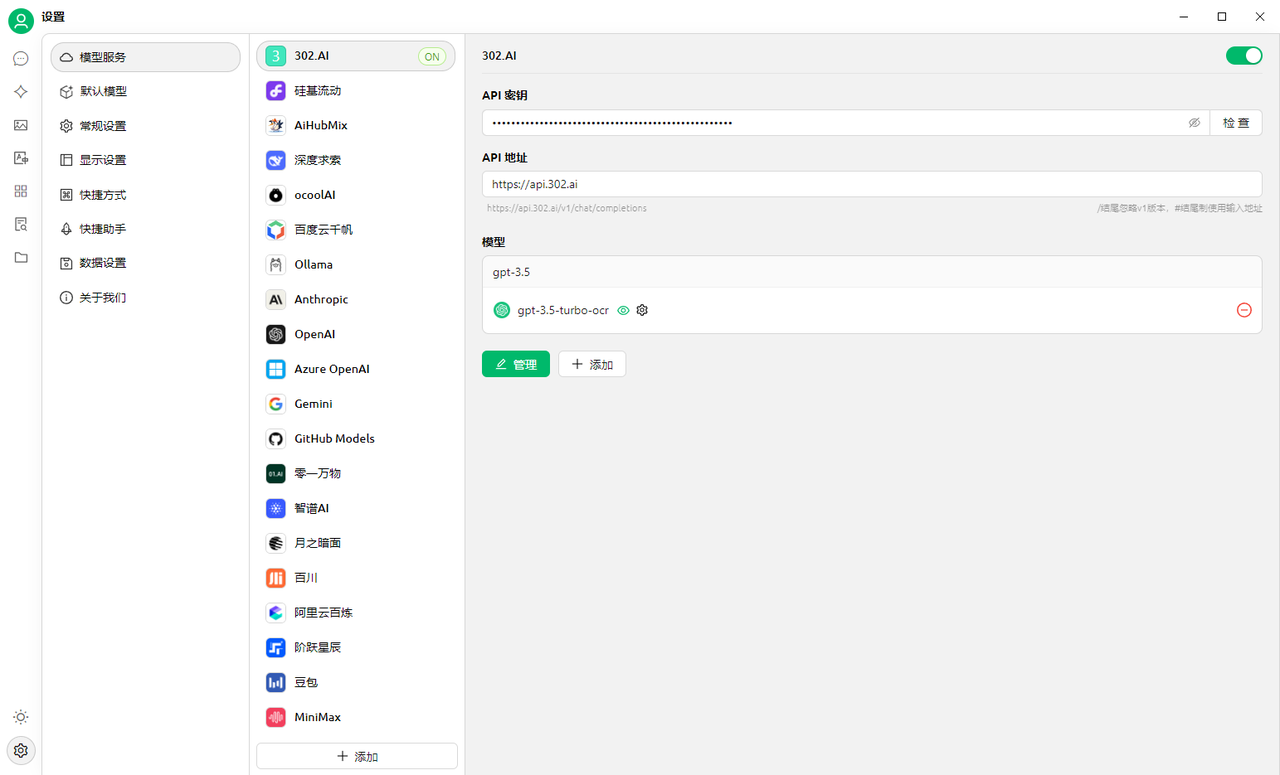Select the 深度求索 provider
1280x775 pixels.
coord(356,160)
